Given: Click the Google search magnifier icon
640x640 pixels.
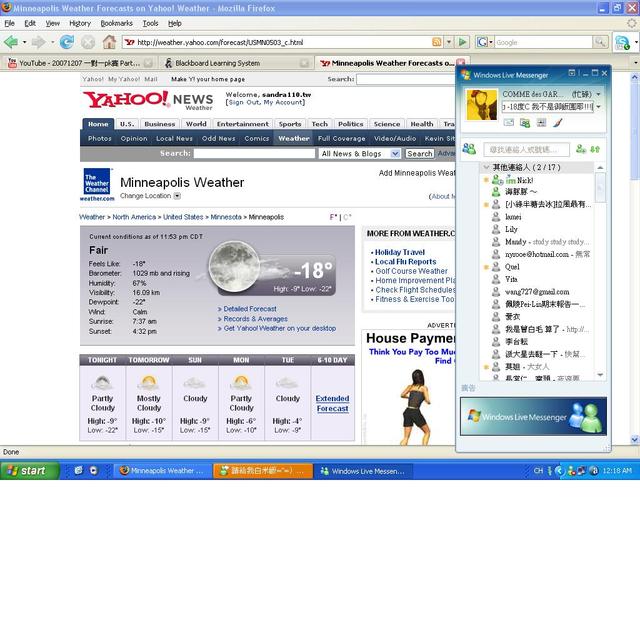Looking at the screenshot, I should pyautogui.click(x=600, y=42).
